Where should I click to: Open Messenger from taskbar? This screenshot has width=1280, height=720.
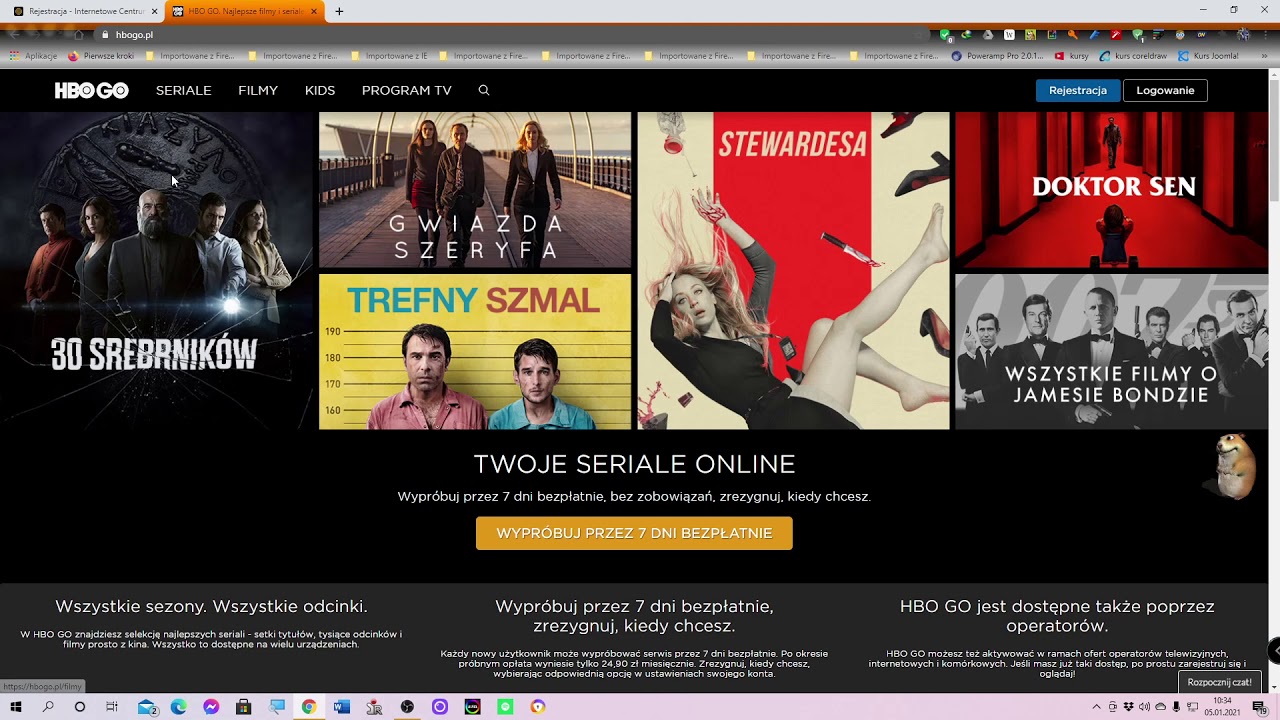(x=211, y=707)
